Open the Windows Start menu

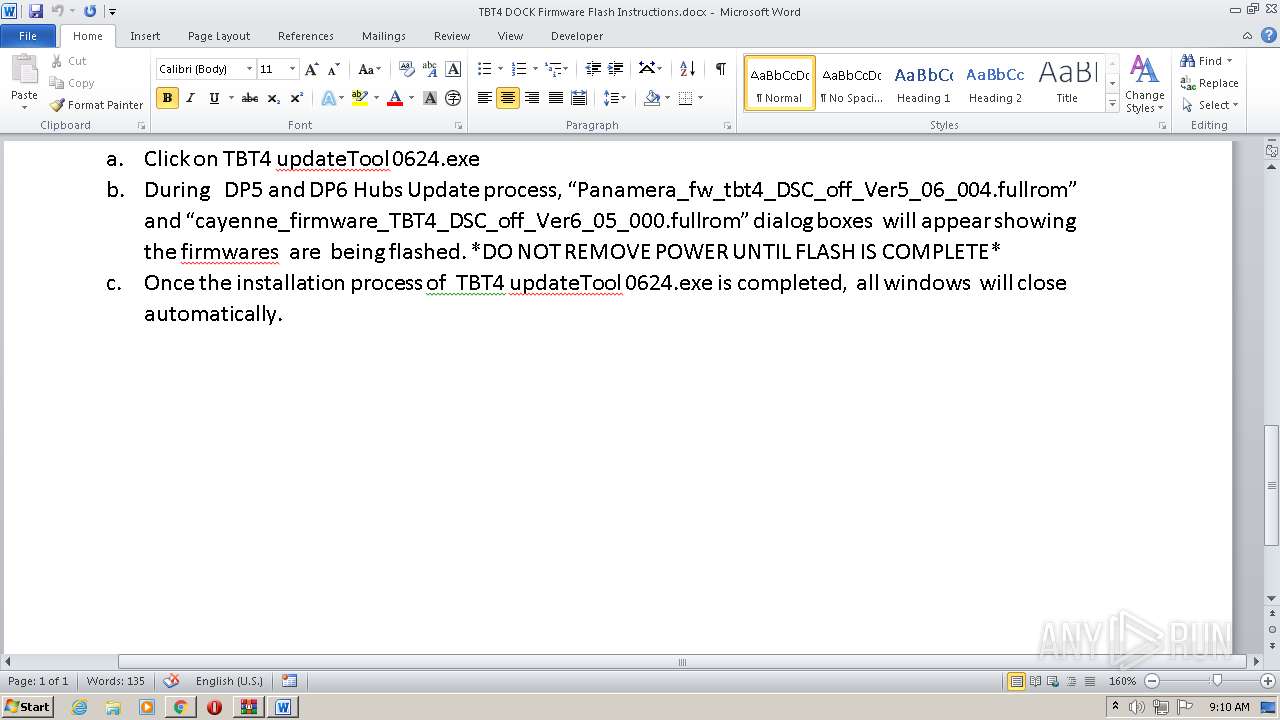[x=27, y=706]
